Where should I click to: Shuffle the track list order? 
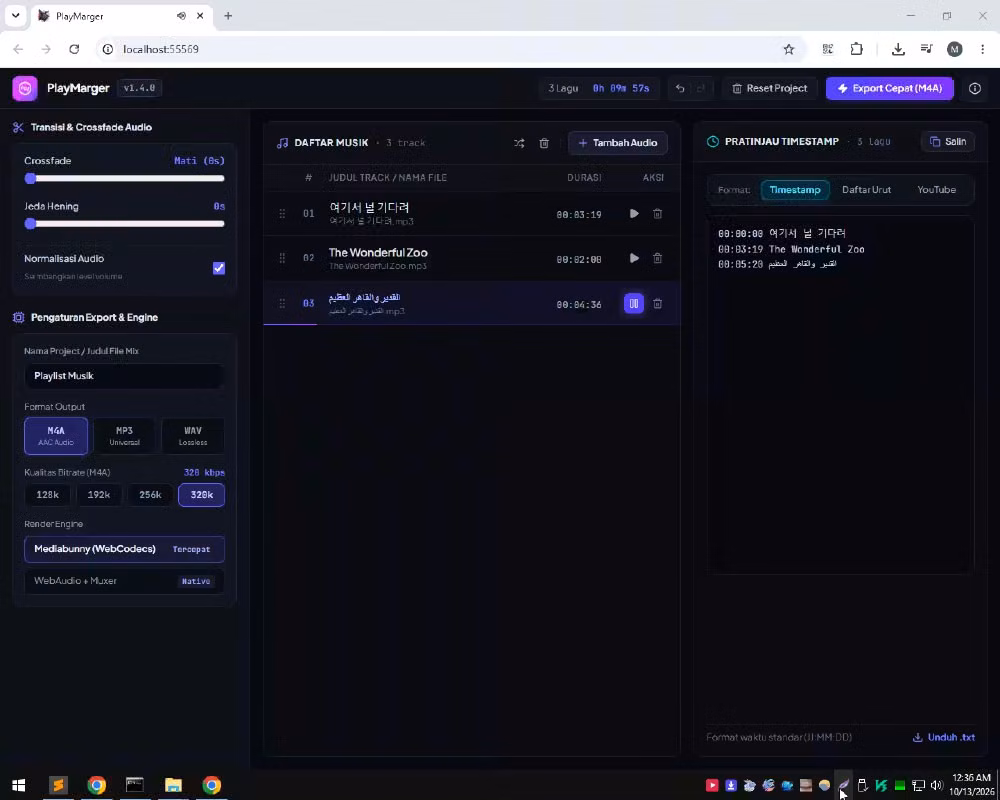click(519, 143)
